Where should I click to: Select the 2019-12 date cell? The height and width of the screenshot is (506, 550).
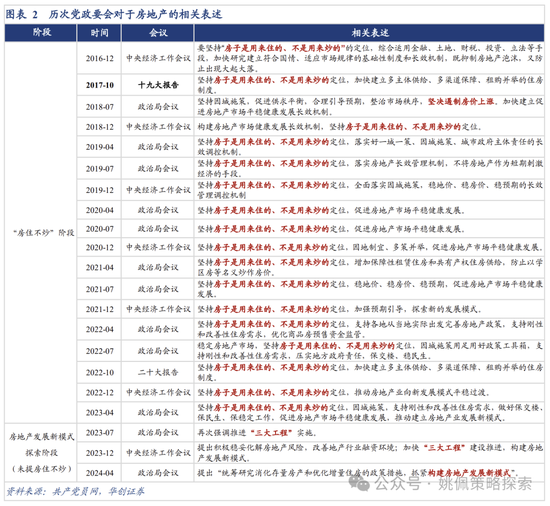point(100,190)
